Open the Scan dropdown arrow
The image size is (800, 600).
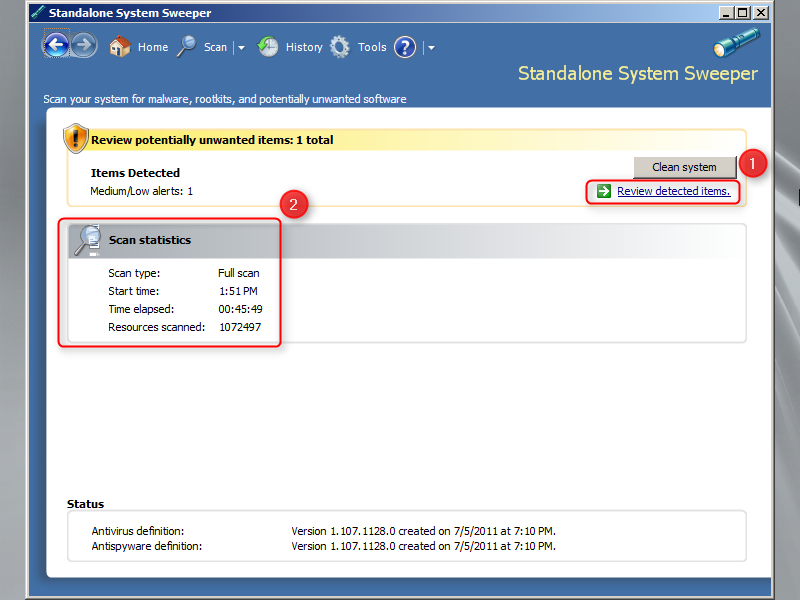click(x=240, y=46)
